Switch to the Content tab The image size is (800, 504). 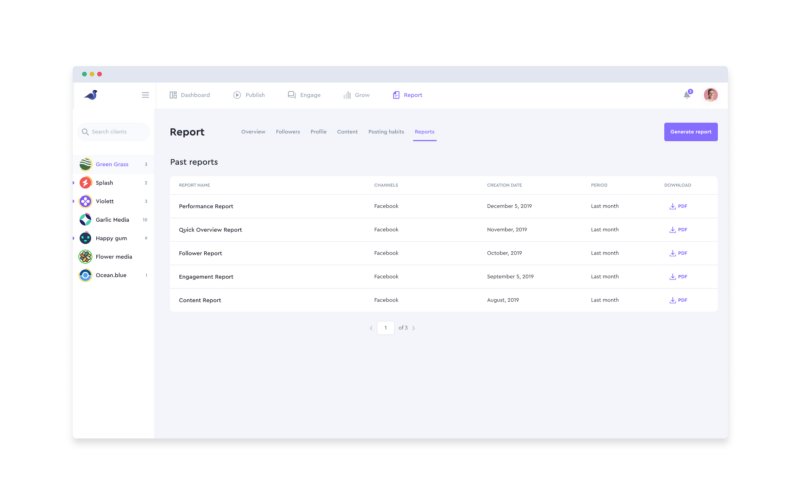347,132
